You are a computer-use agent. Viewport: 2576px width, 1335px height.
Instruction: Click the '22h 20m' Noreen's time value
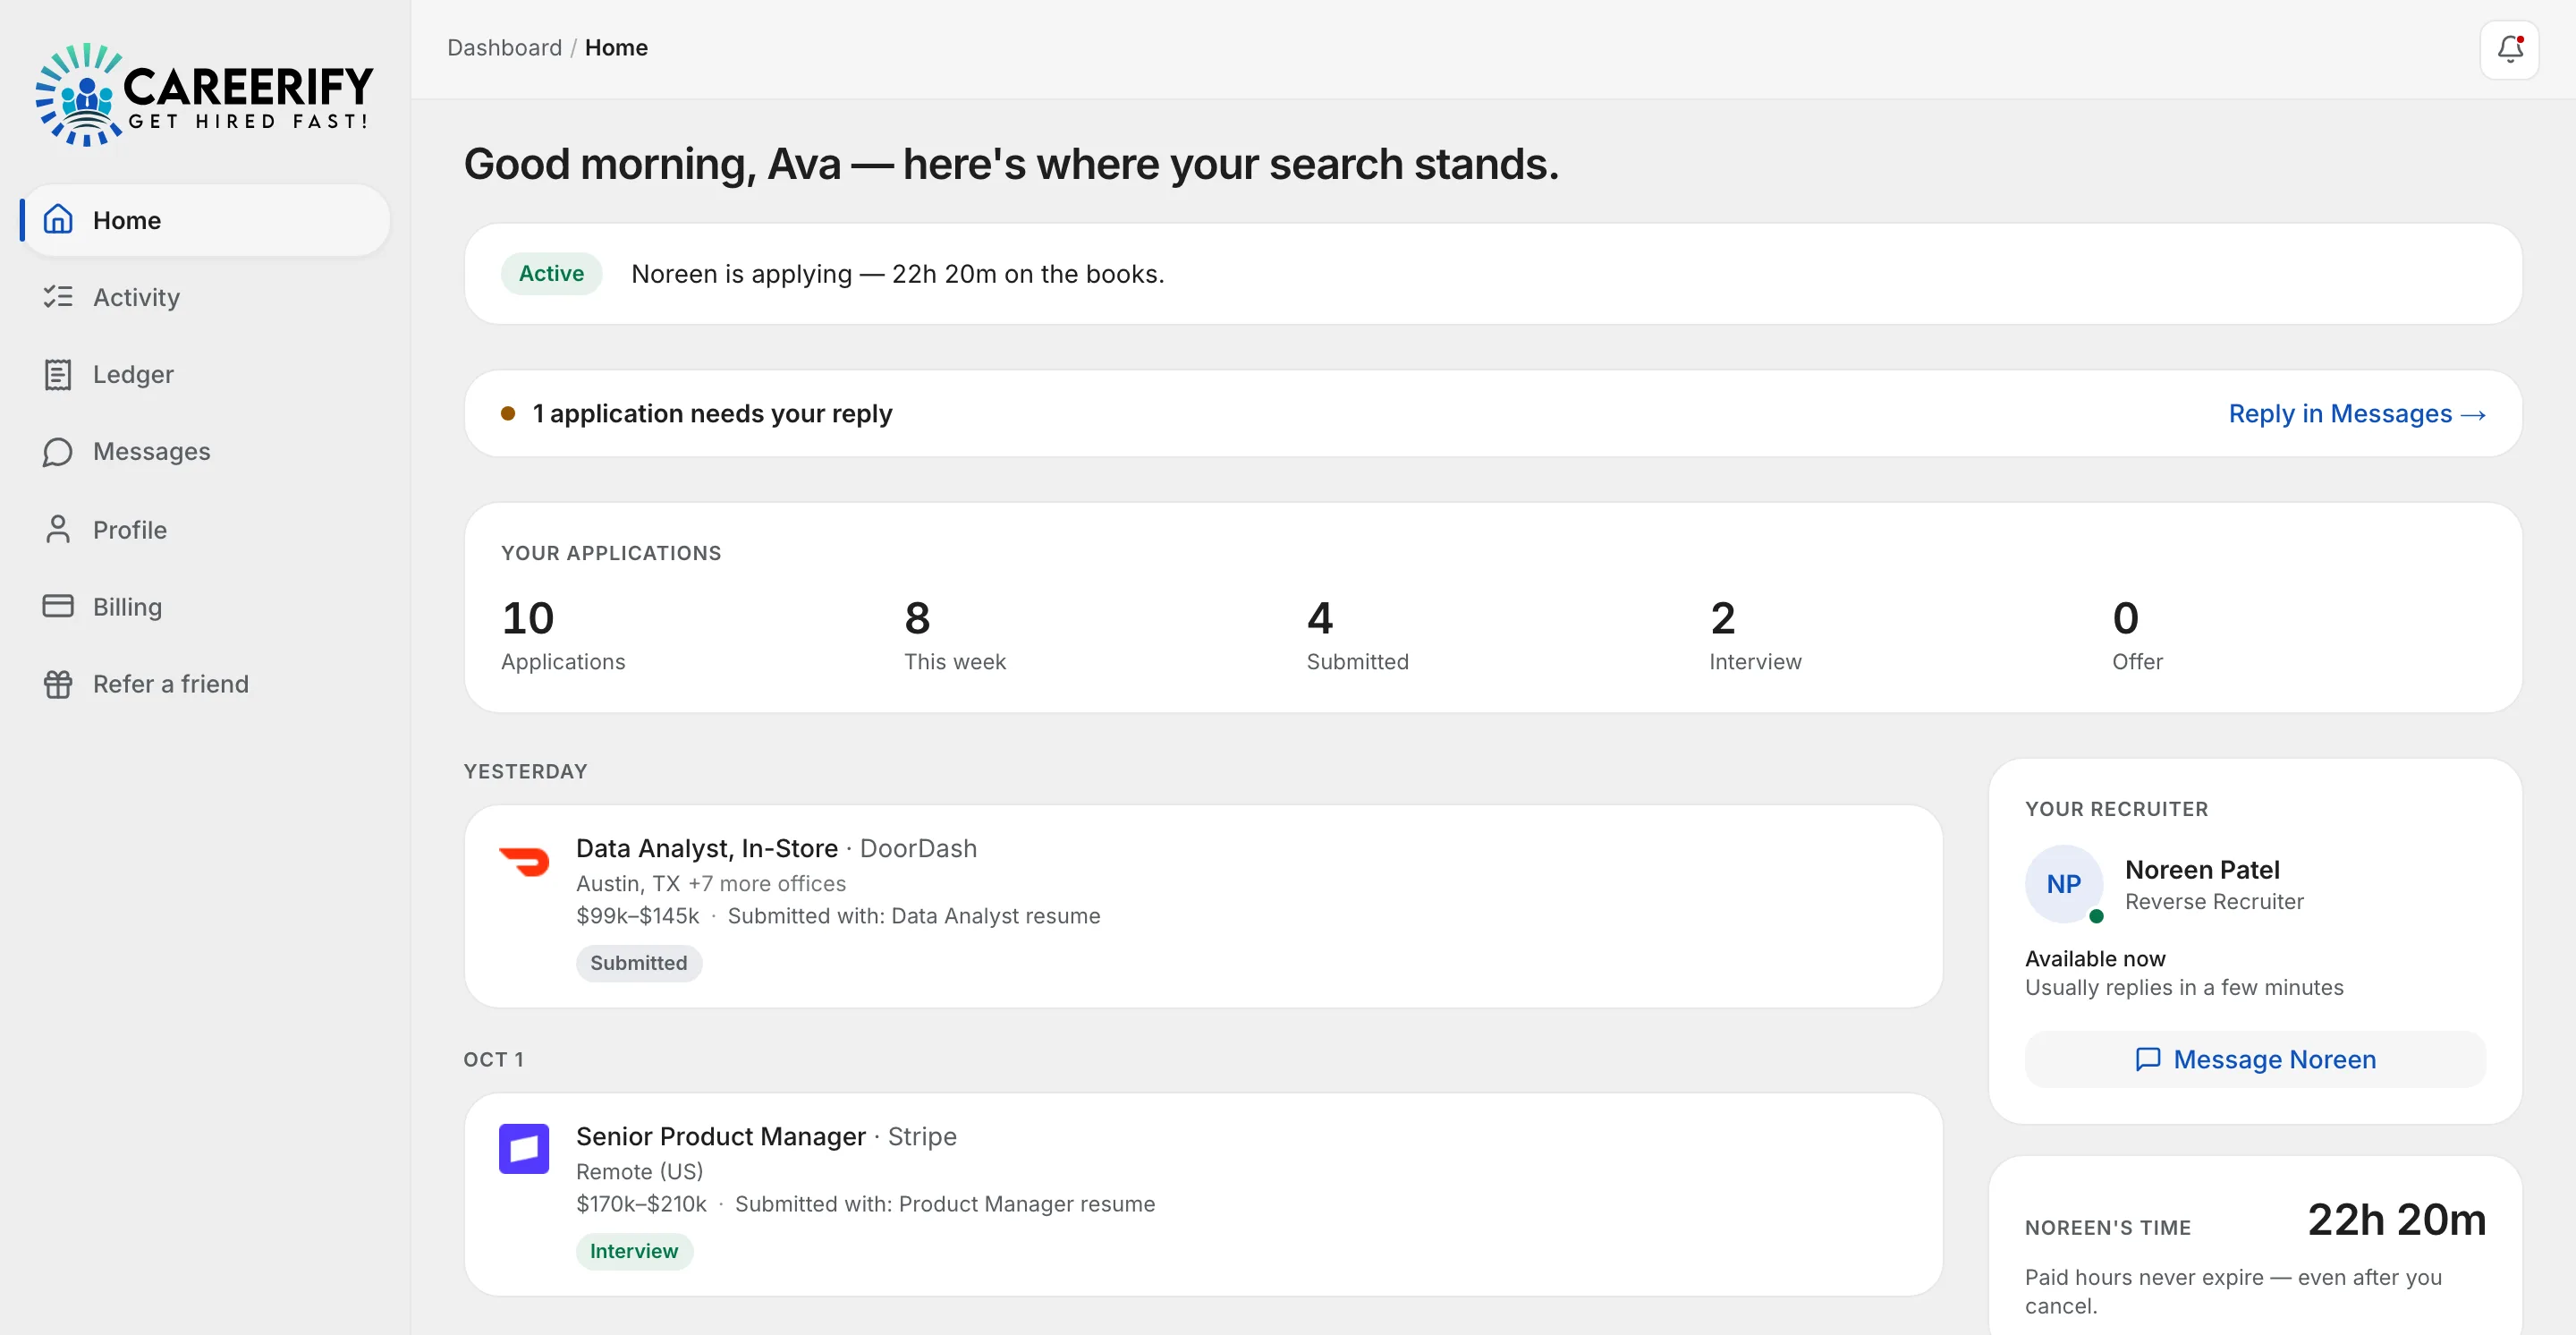tap(2396, 1219)
